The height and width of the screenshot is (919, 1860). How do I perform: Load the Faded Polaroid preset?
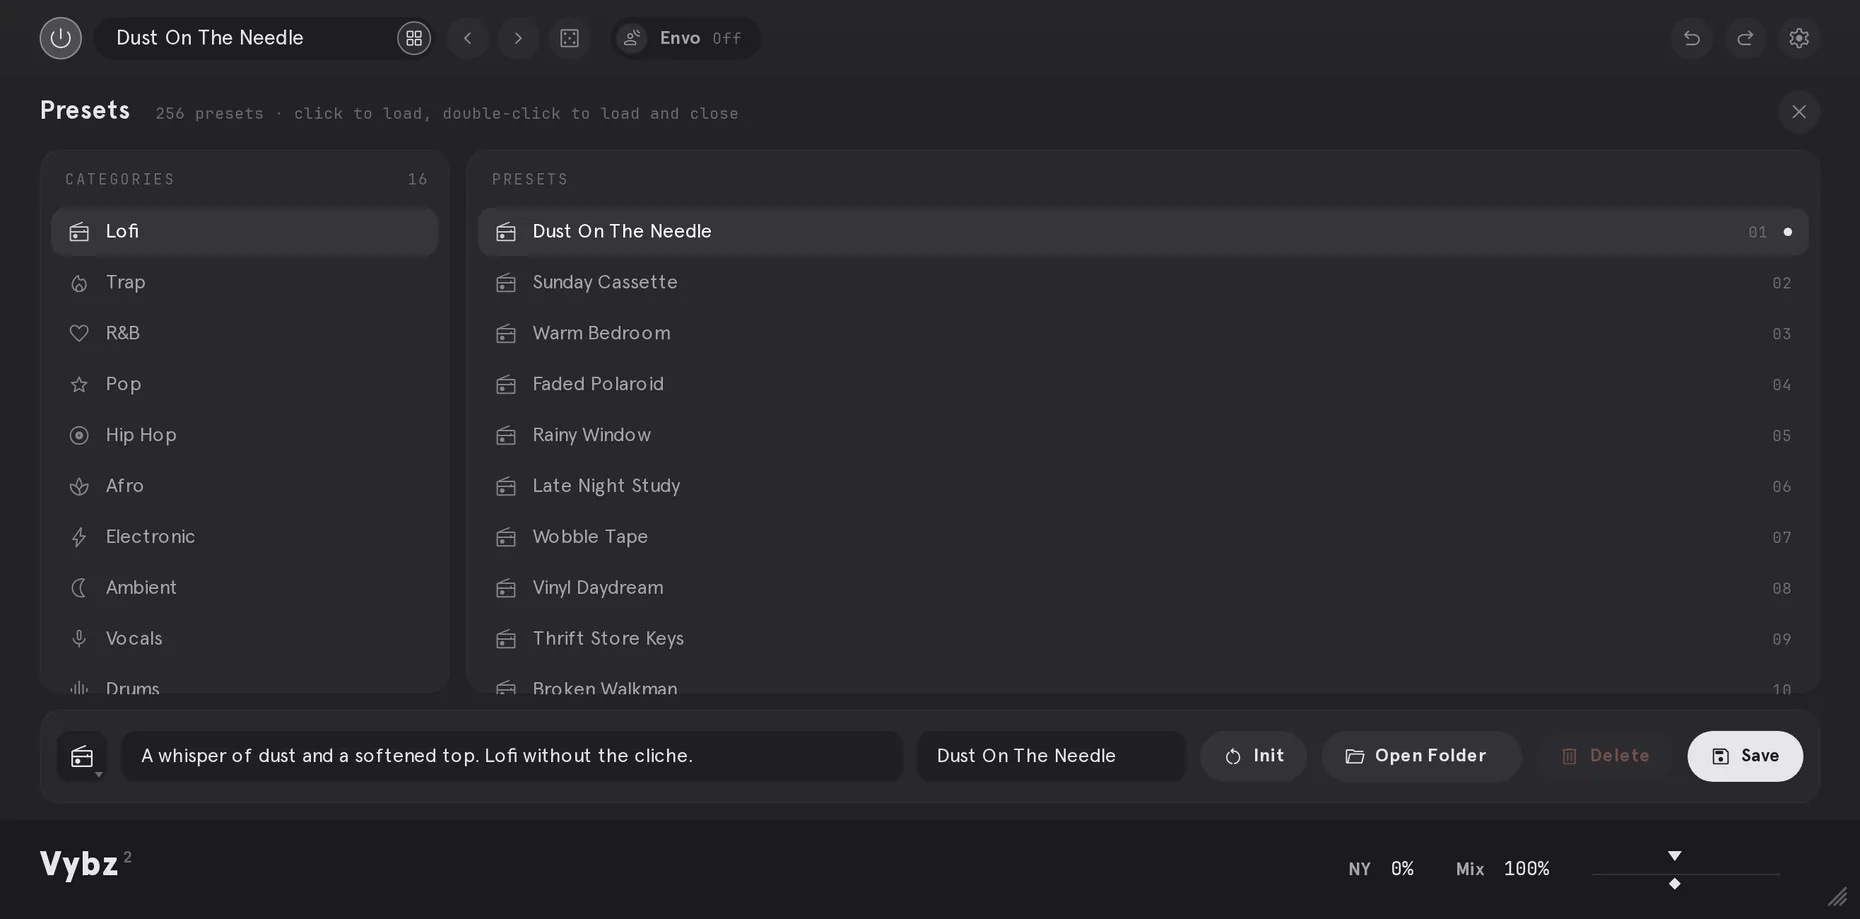coord(1143,384)
